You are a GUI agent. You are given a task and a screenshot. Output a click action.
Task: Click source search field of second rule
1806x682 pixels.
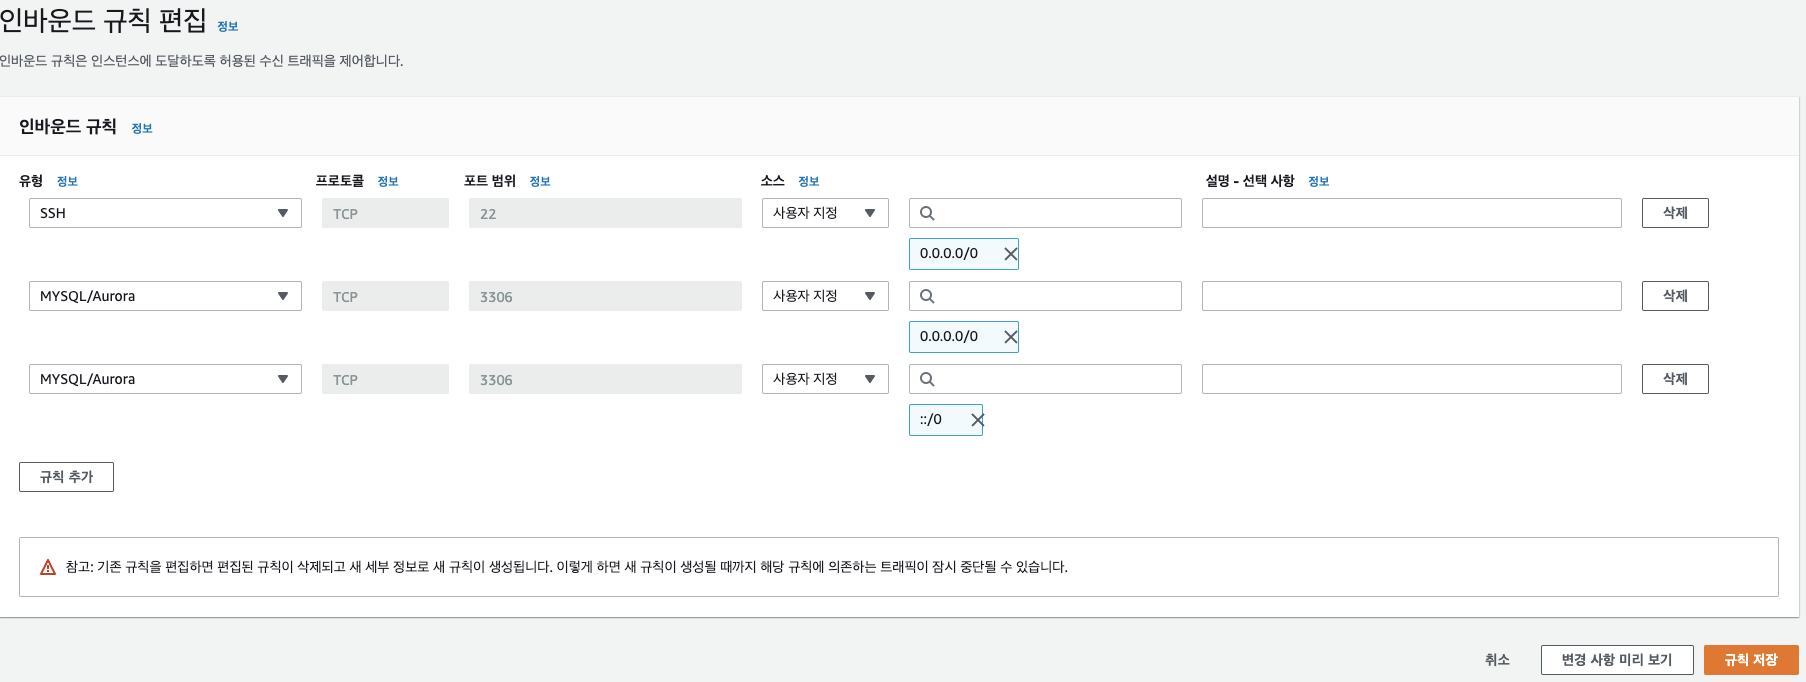point(1055,296)
